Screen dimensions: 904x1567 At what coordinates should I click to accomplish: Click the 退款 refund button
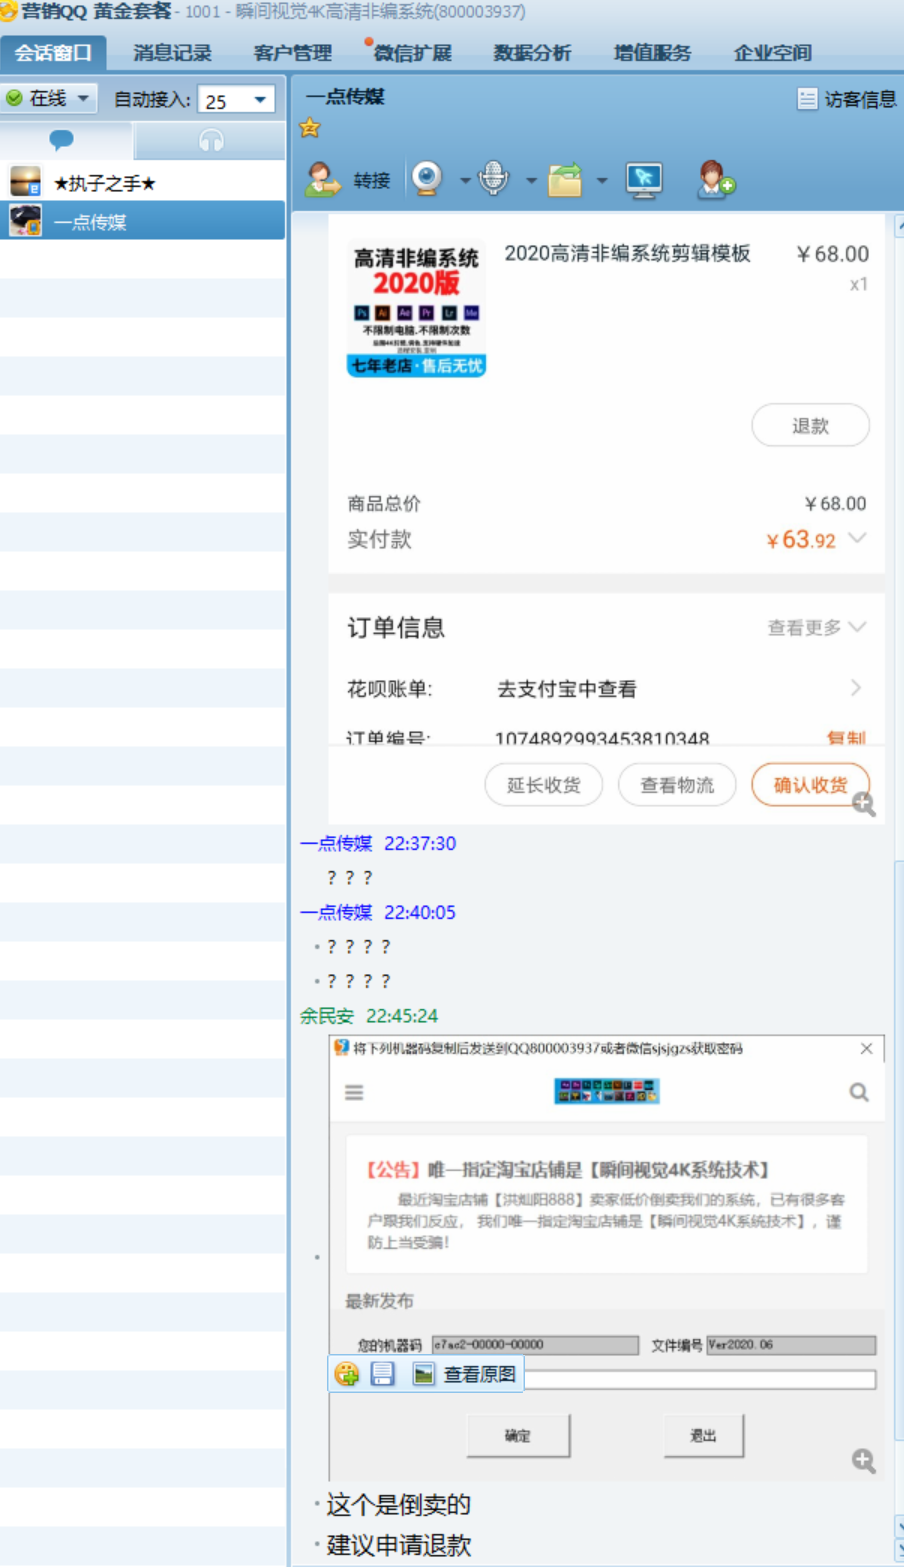(810, 426)
